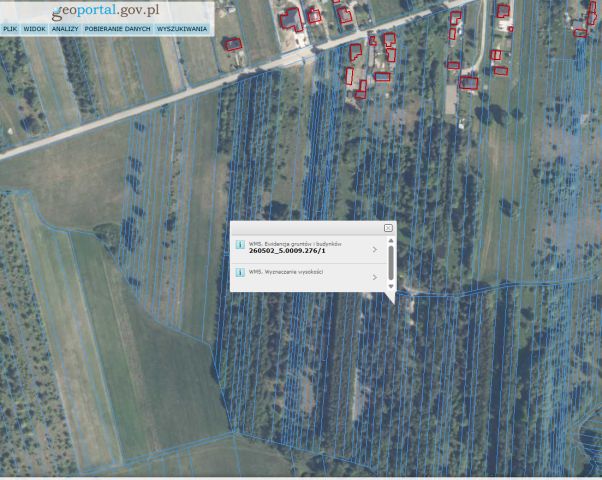Open the POBIERANIE DANYCH menu
This screenshot has width=602, height=480.
(x=117, y=29)
